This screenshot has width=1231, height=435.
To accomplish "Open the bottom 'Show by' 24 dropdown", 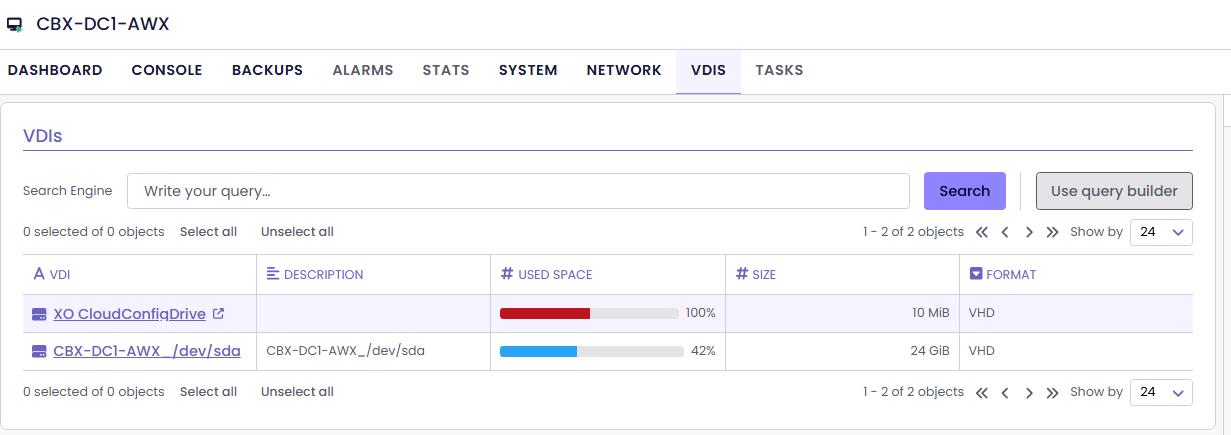I will (x=1160, y=393).
